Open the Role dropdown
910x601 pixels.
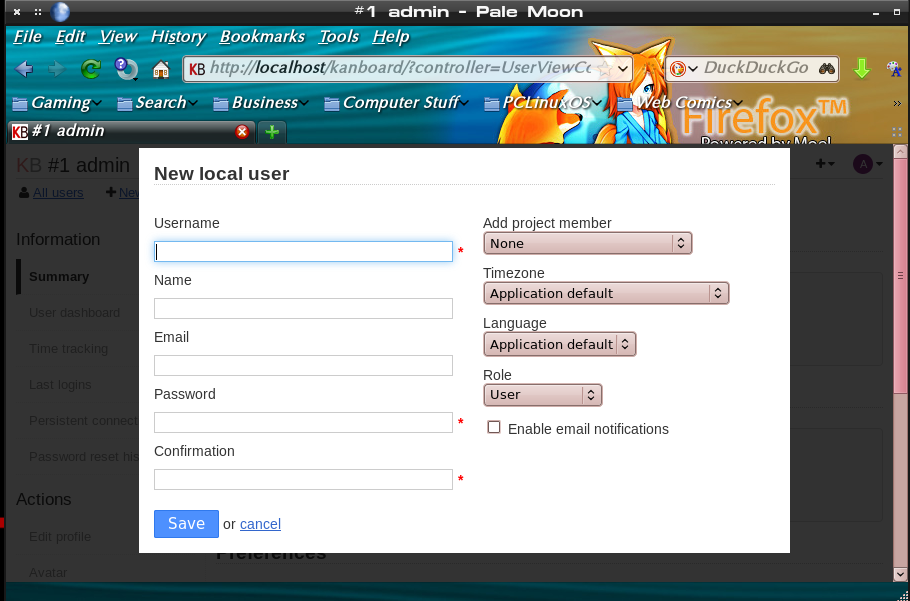pos(543,394)
